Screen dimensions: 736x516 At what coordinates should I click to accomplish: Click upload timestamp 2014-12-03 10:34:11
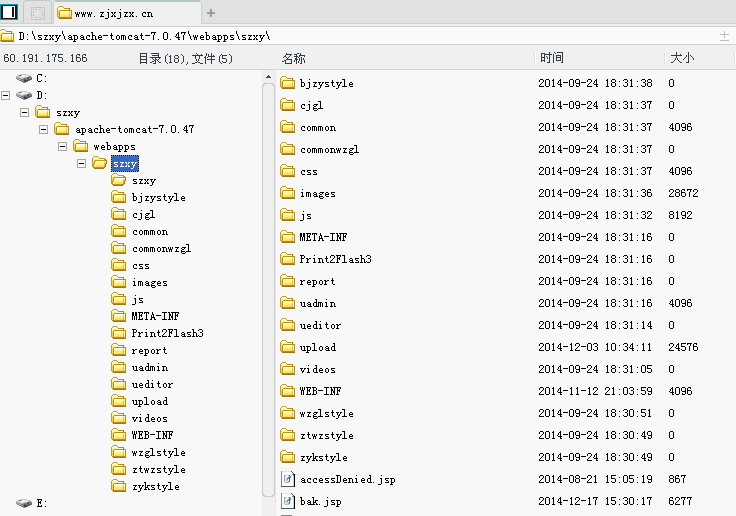pyautogui.click(x=595, y=347)
